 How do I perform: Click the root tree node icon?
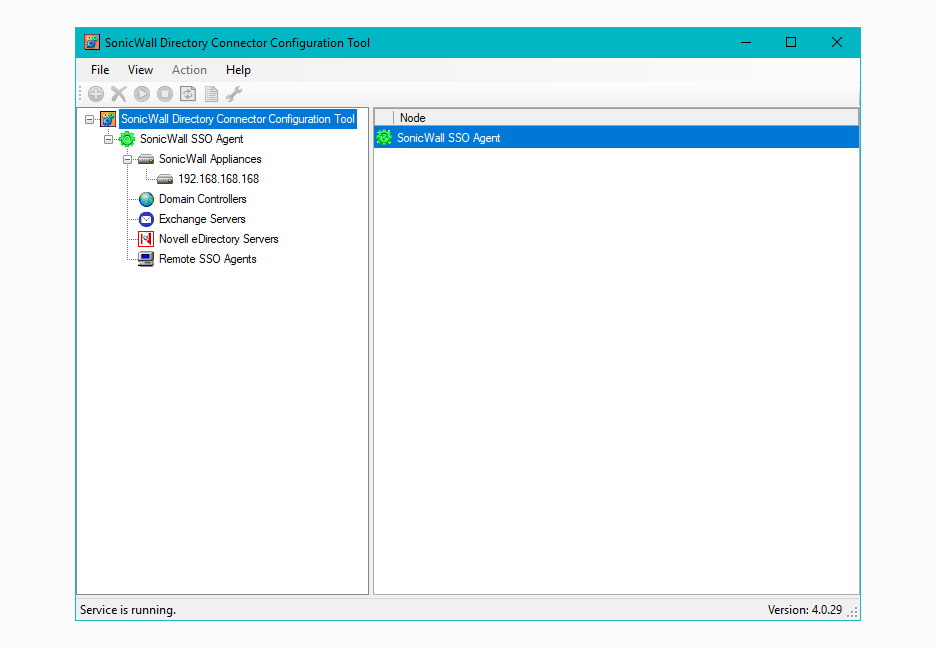tap(108, 119)
